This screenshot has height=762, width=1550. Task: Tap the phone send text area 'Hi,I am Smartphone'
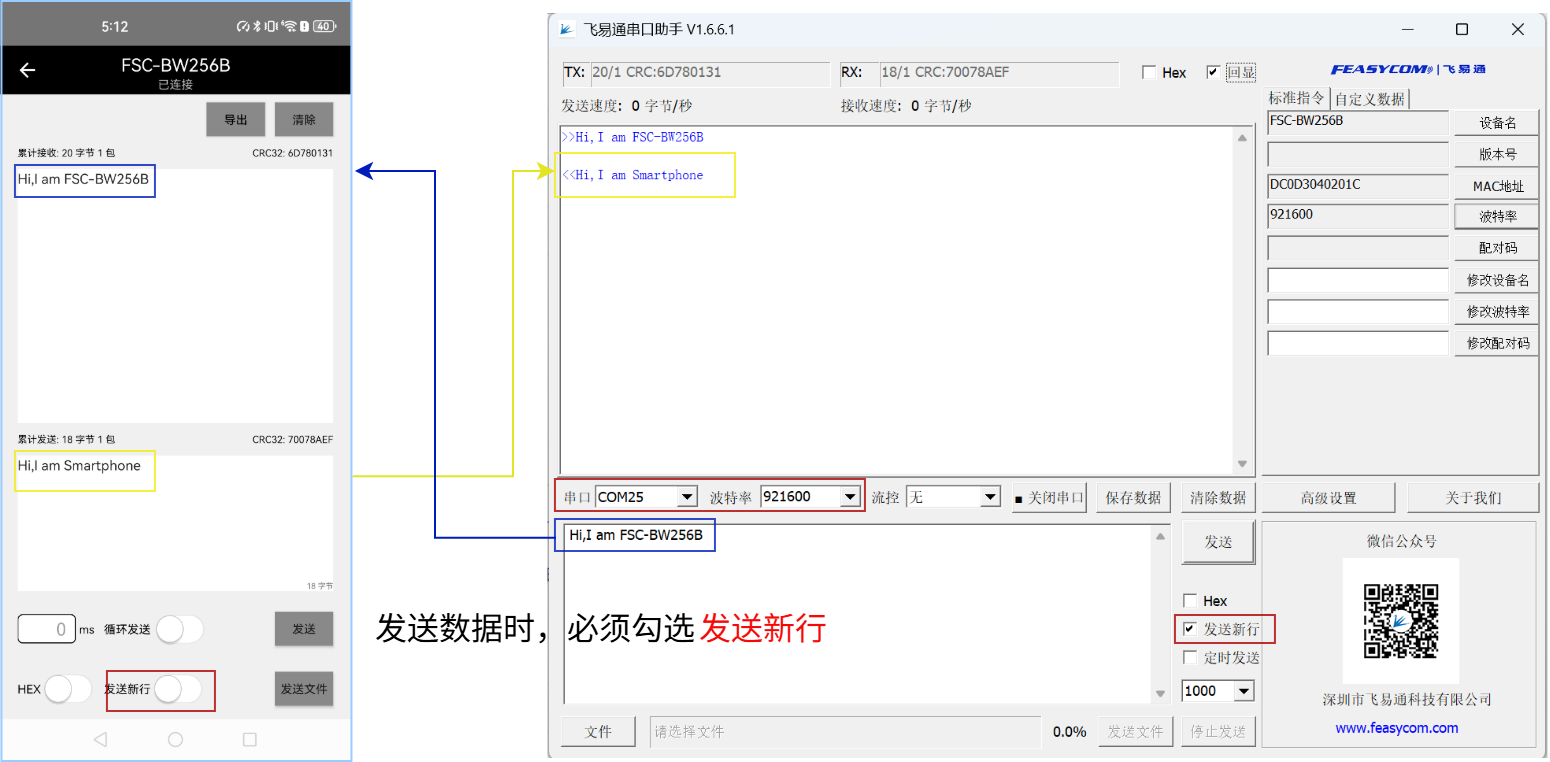[175, 523]
